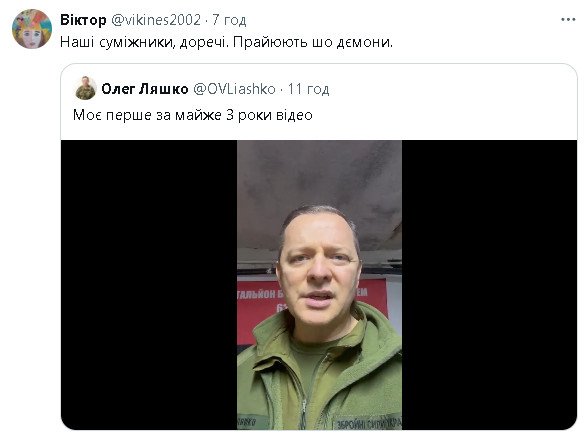Open the Олег Ляшко display name in quote
The image size is (588, 441).
click(145, 89)
